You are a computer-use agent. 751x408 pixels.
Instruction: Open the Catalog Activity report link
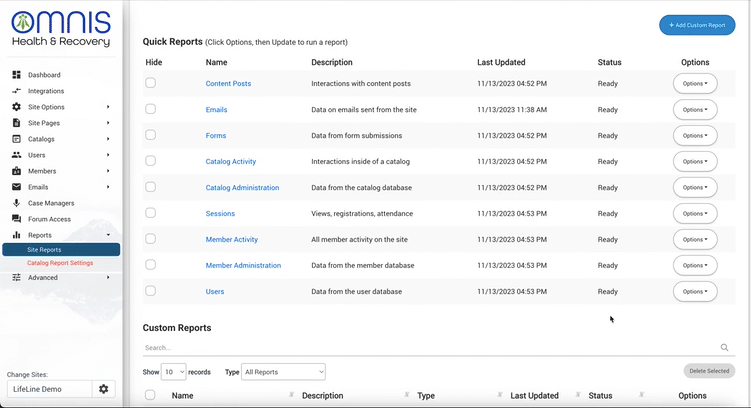click(231, 161)
